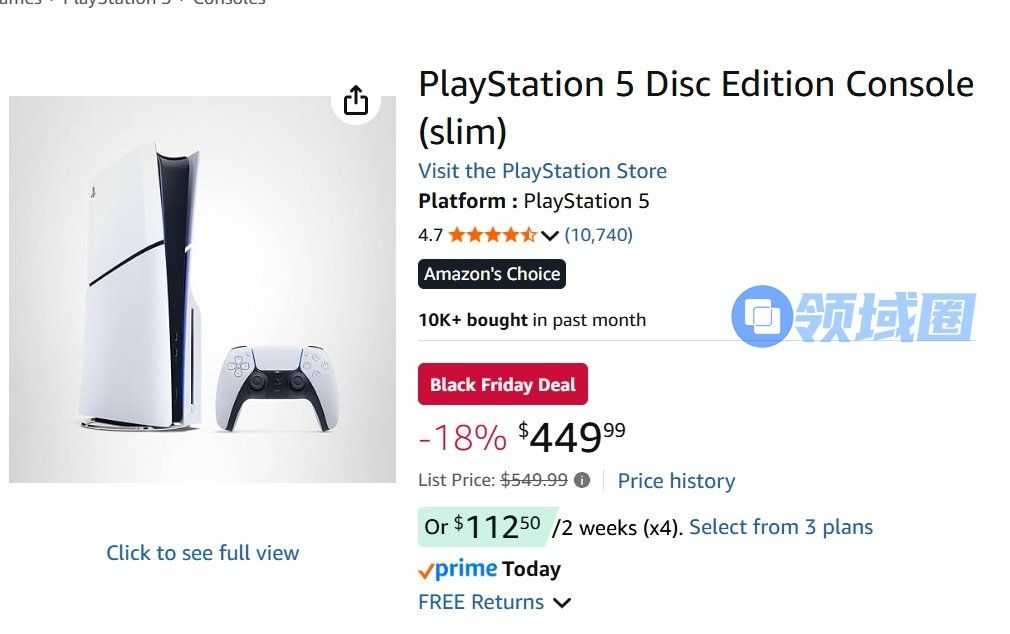
Task: Click the $112.50 installment price highlight
Action: (485, 527)
